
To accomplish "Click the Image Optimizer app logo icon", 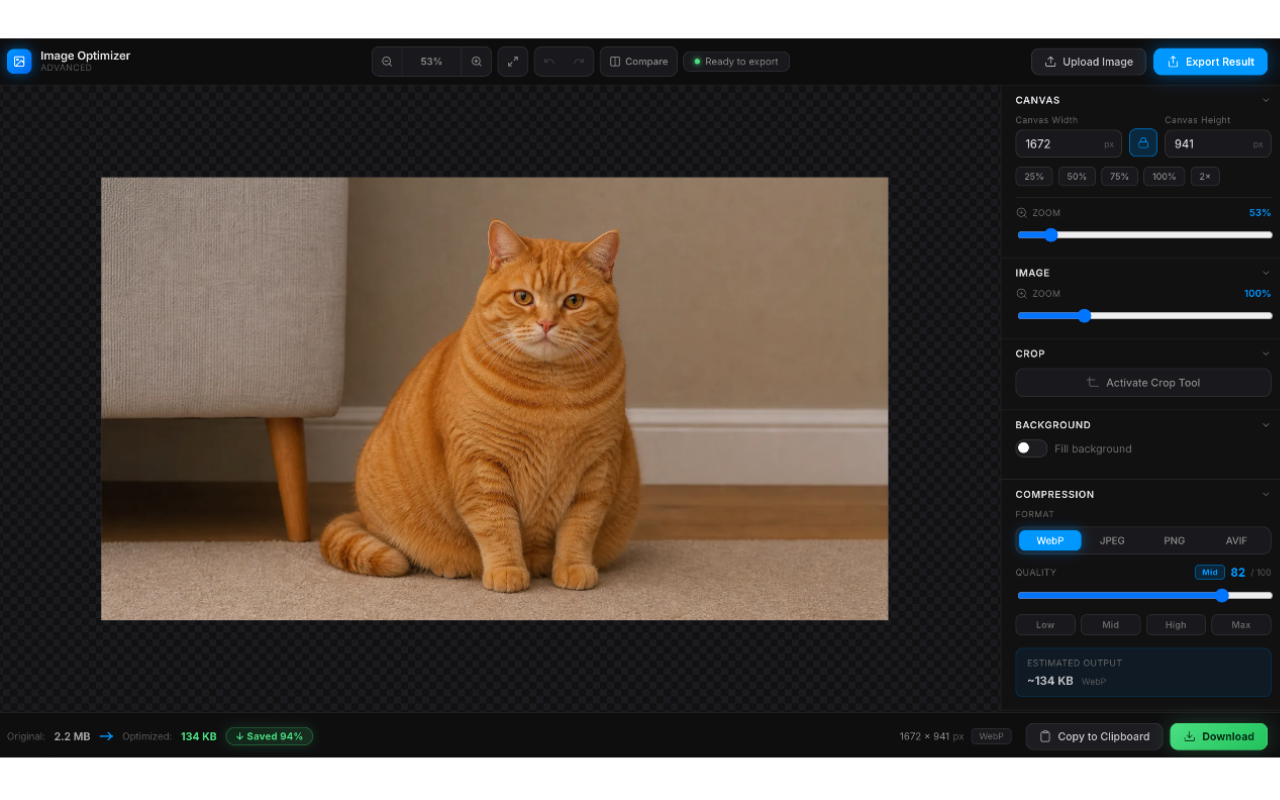I will point(19,61).
